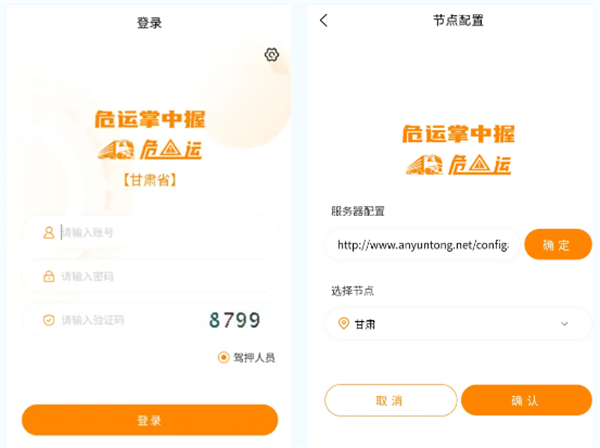Click the 登录 button
The image size is (600, 448).
tap(150, 420)
